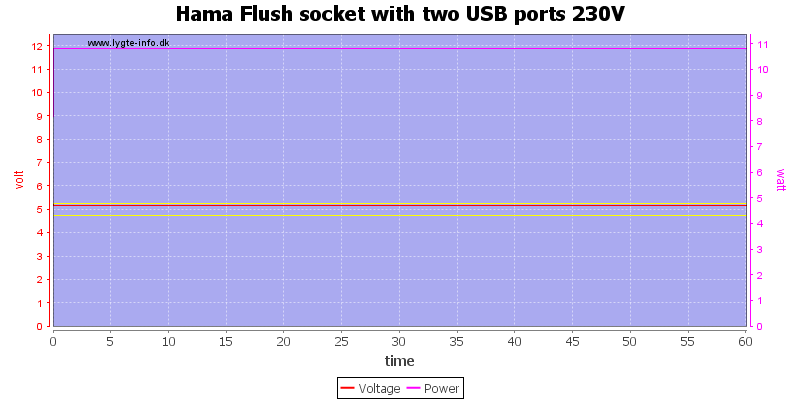Click the red volt axis label

tap(19, 180)
